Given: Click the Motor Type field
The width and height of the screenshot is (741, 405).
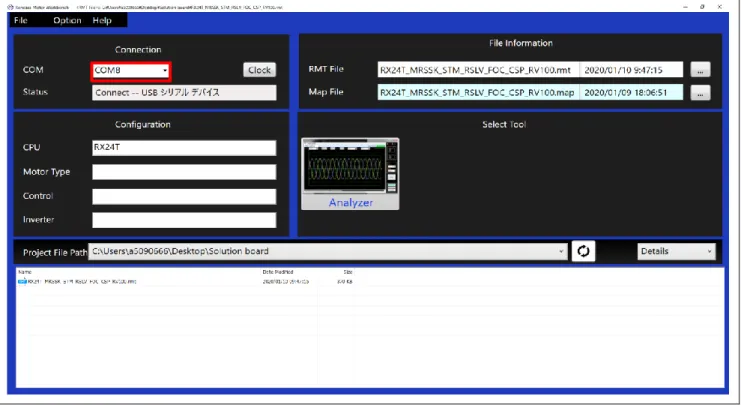Looking at the screenshot, I should [184, 172].
